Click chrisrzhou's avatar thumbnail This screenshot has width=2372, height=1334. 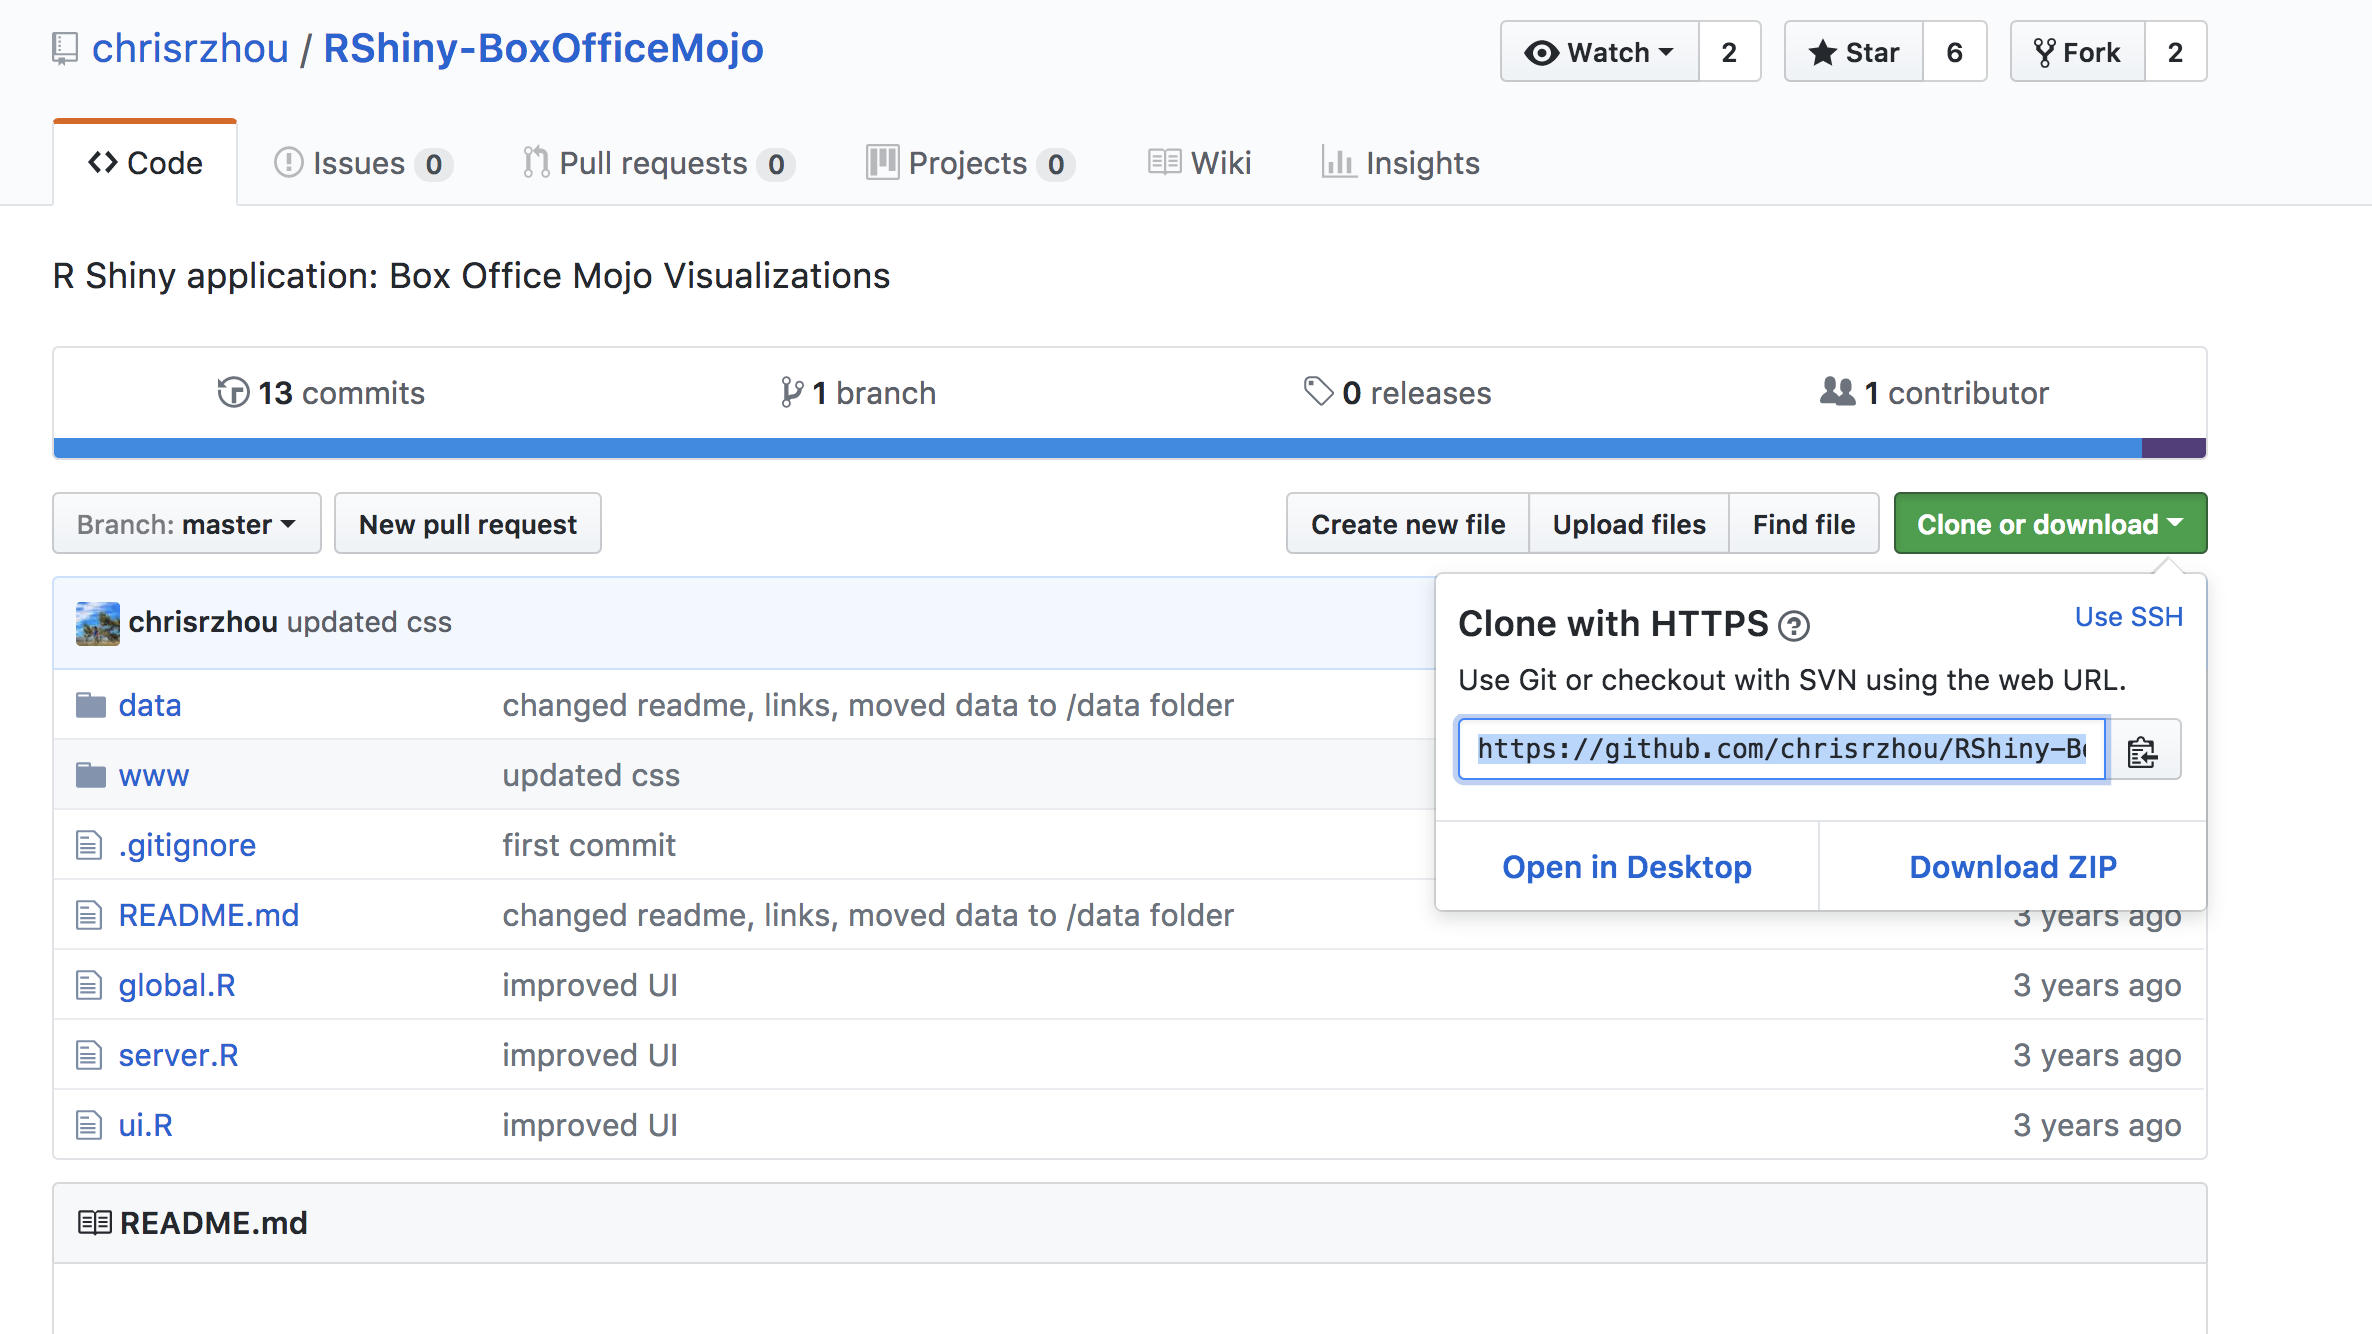click(x=97, y=623)
